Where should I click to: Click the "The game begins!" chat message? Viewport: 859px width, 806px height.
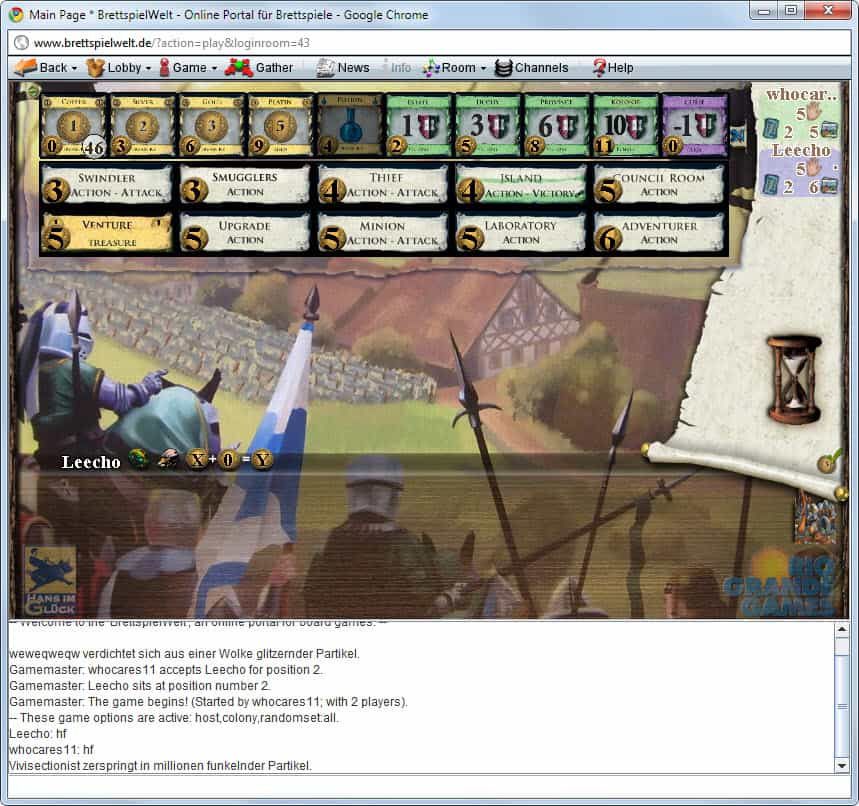(x=209, y=702)
